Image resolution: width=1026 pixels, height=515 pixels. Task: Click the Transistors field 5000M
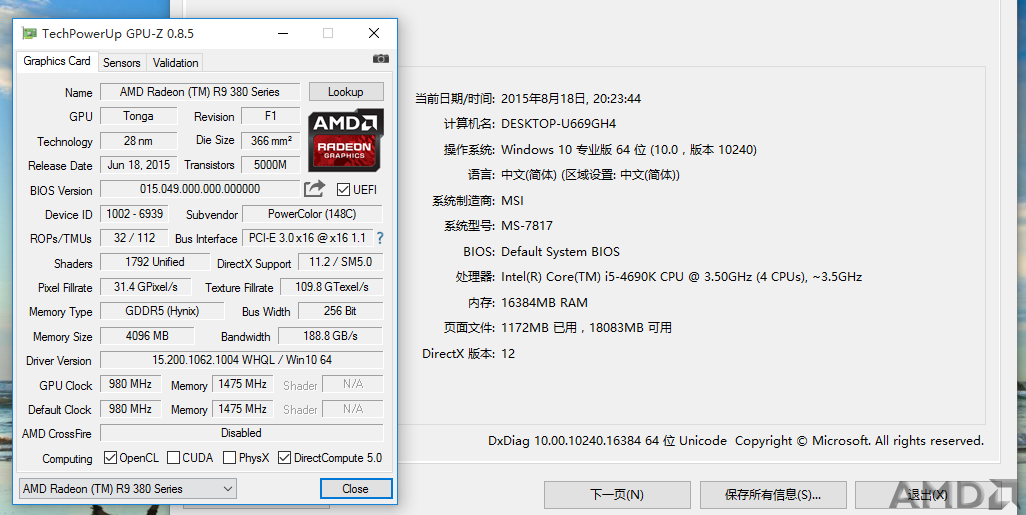point(270,165)
